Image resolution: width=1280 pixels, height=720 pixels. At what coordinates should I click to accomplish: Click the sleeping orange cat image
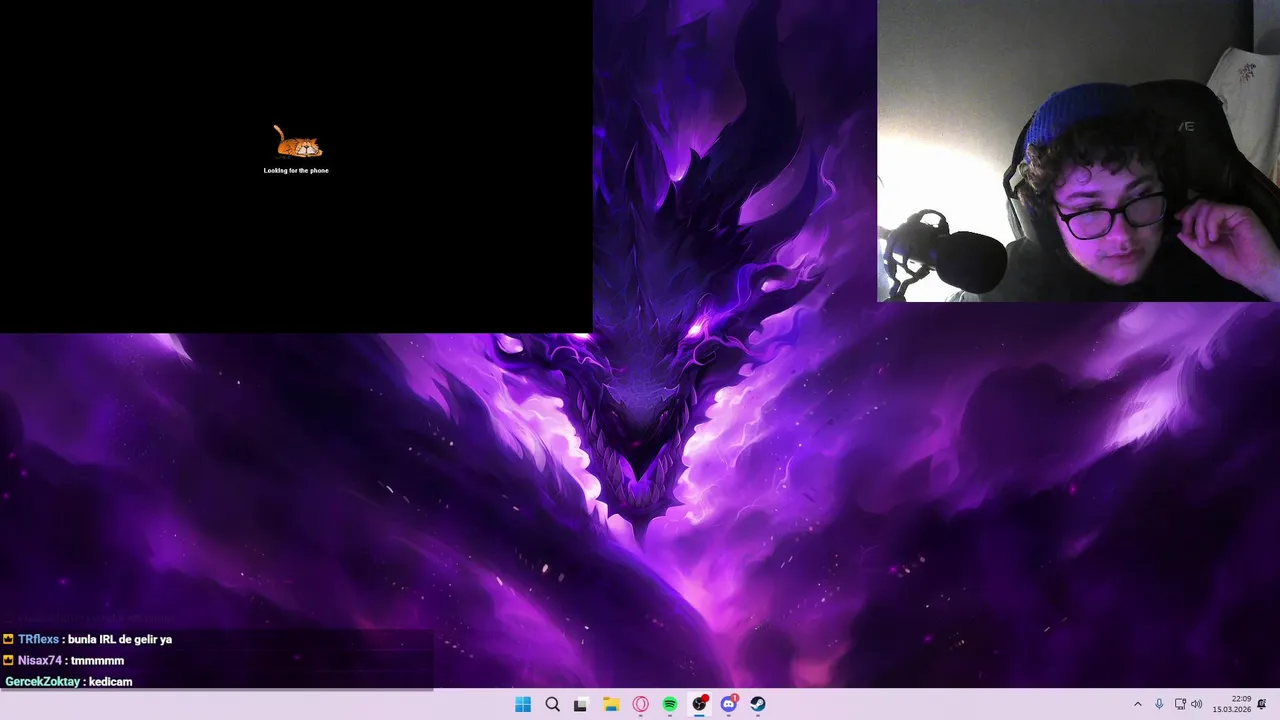tap(298, 142)
